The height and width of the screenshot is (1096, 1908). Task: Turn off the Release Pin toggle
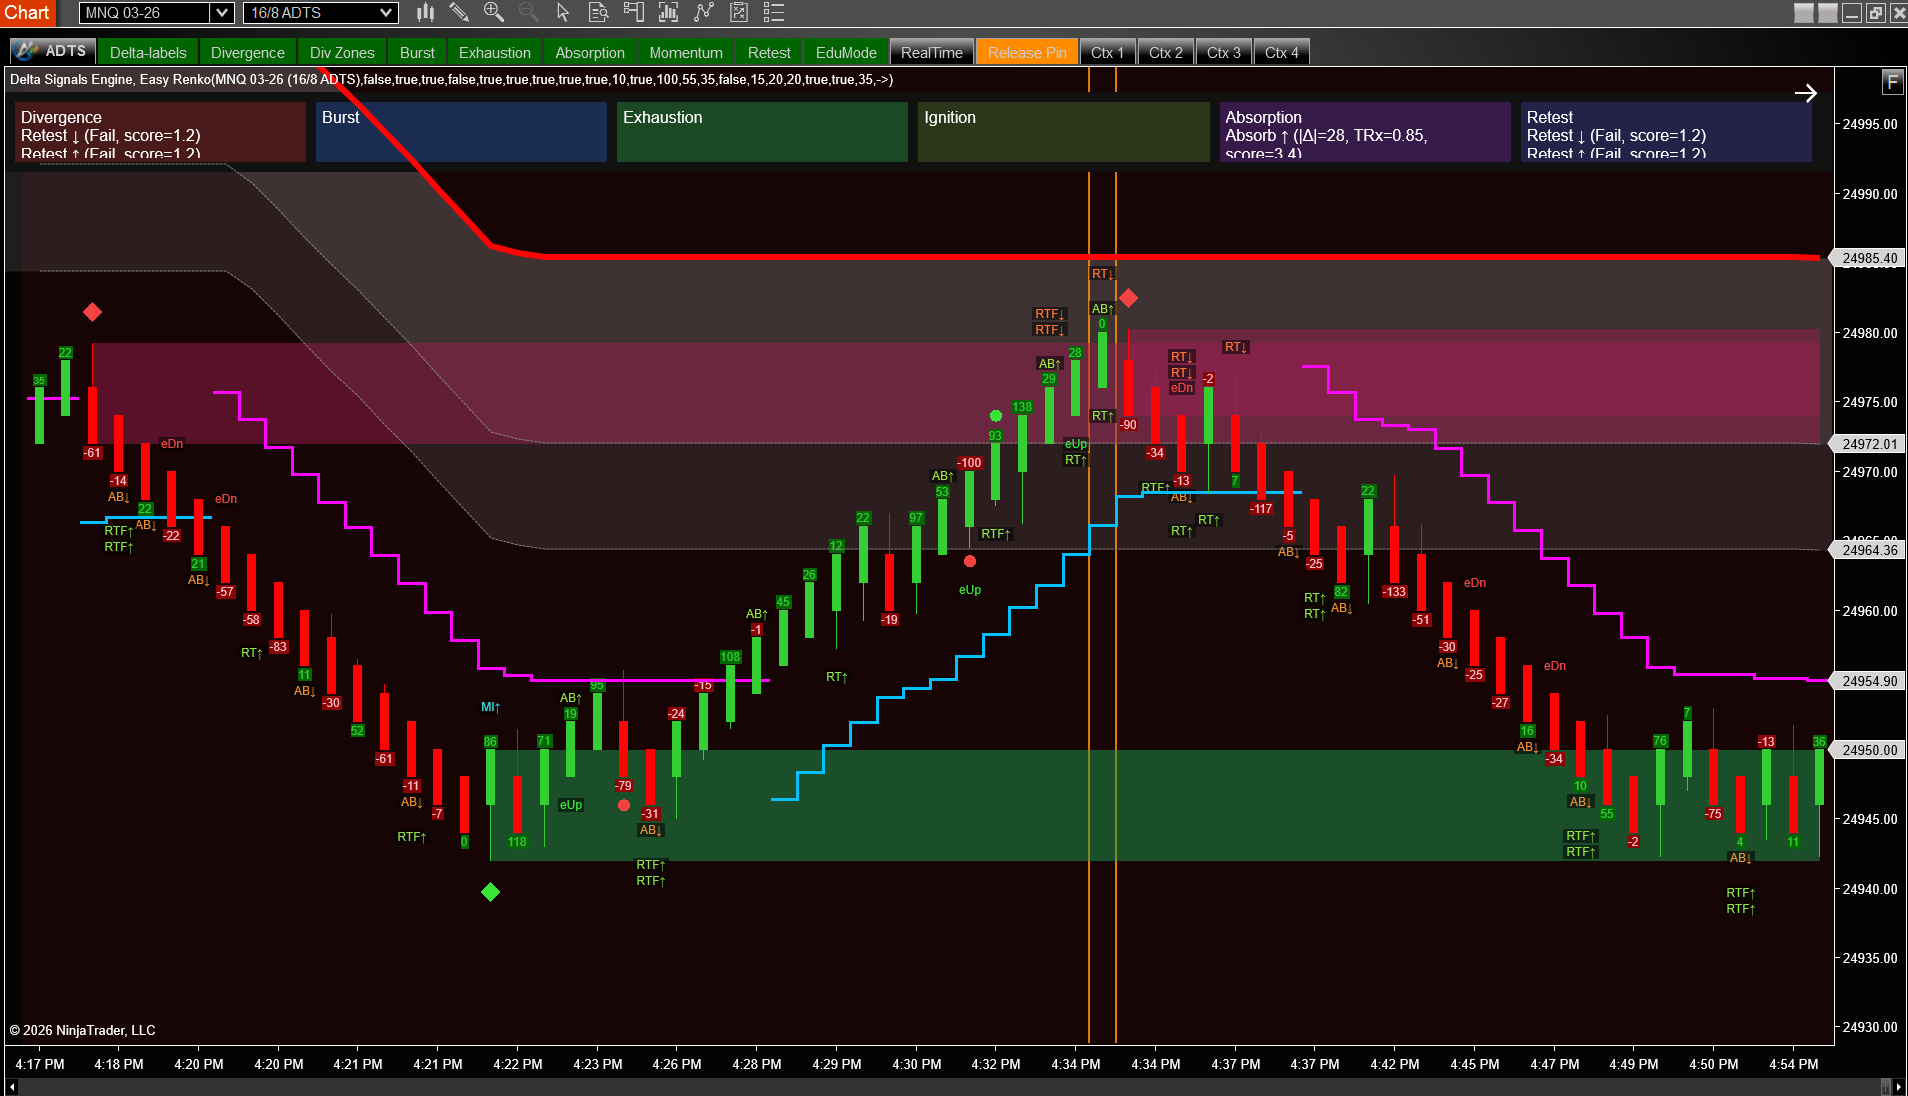tap(1026, 52)
